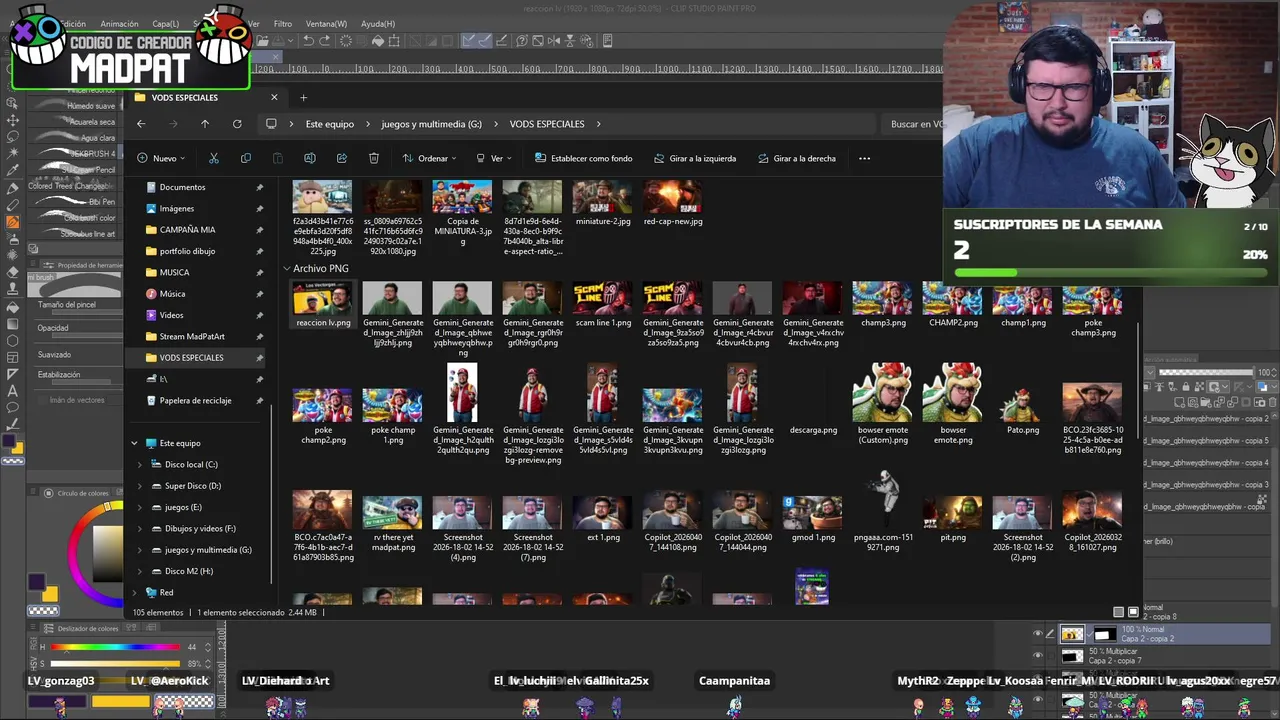Click juegos y multimedia (G:) breadcrumb
This screenshot has height=720, width=1280.
coord(431,124)
